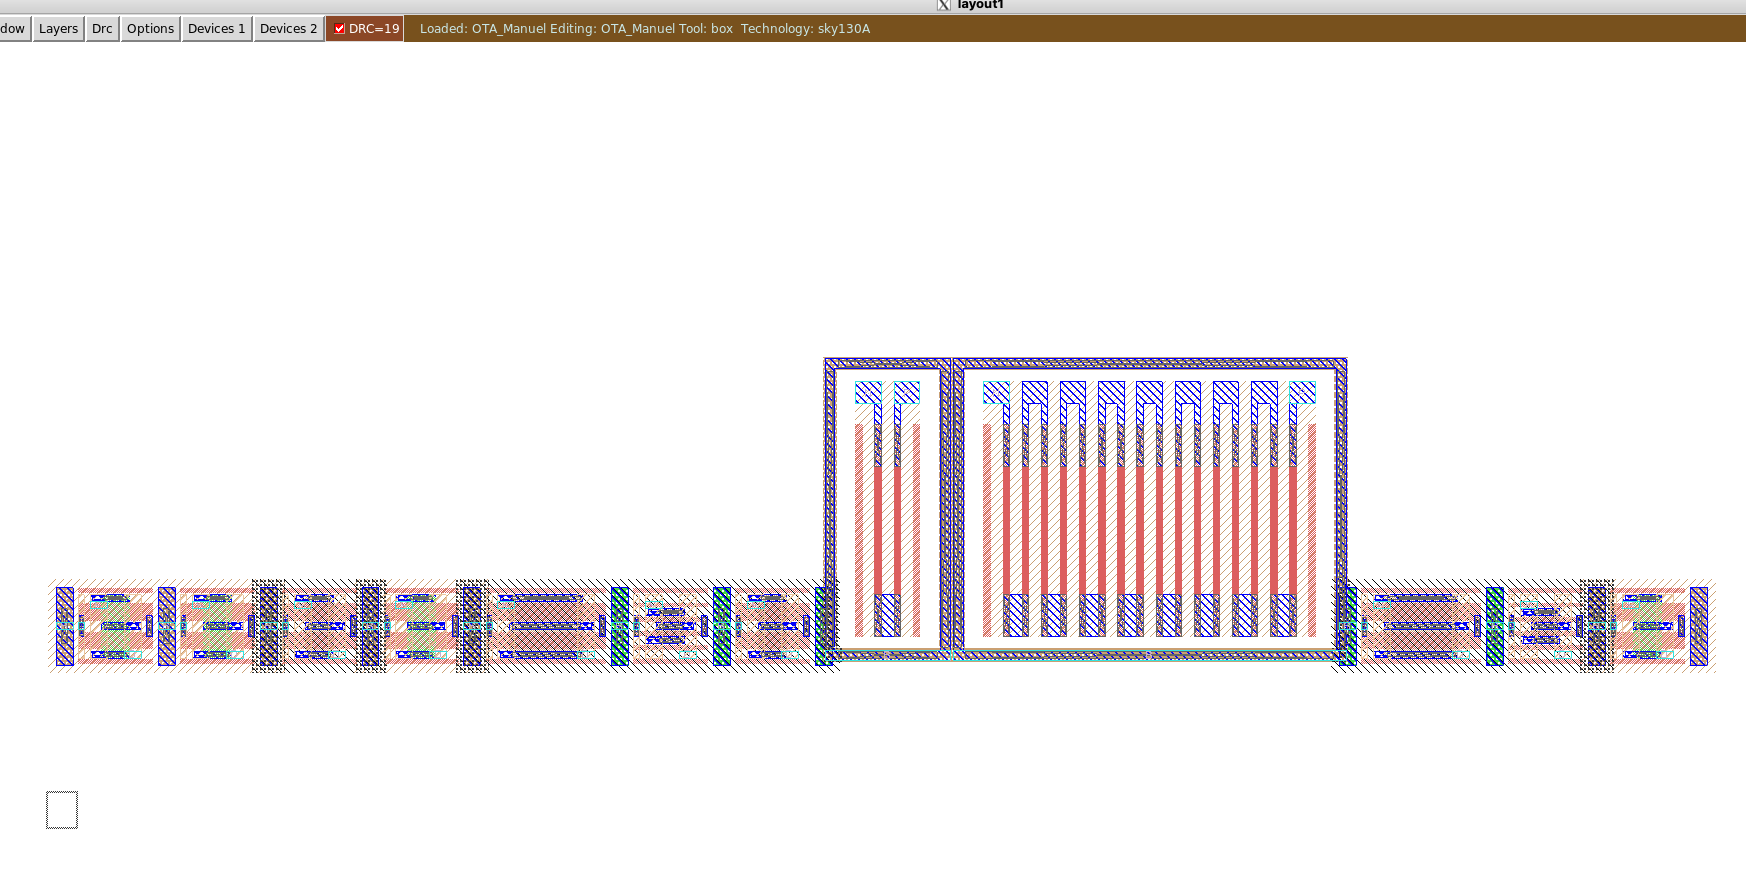Click the first green hatched strip left of the resistors

click(x=620, y=626)
